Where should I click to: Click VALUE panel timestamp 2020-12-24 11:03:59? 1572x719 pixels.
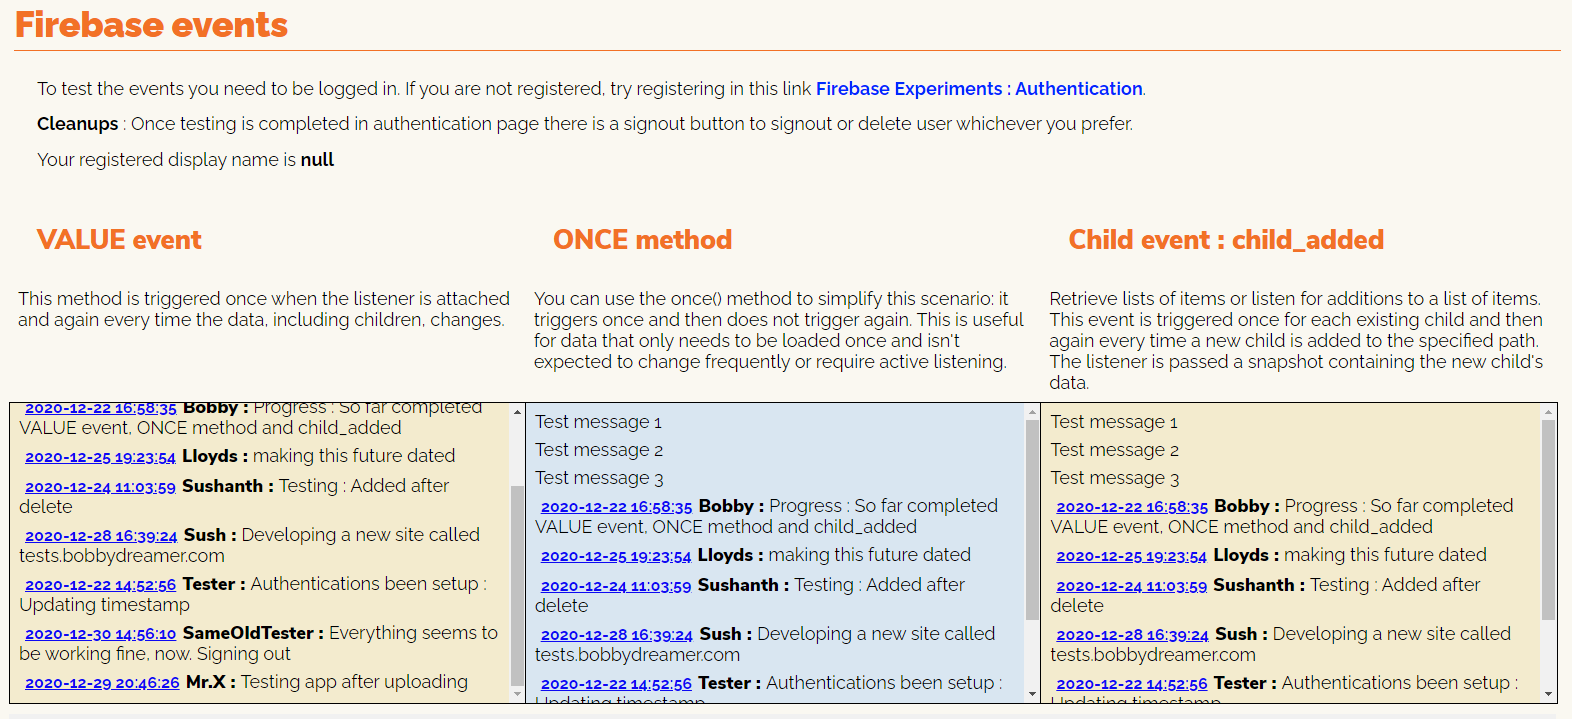coord(100,487)
